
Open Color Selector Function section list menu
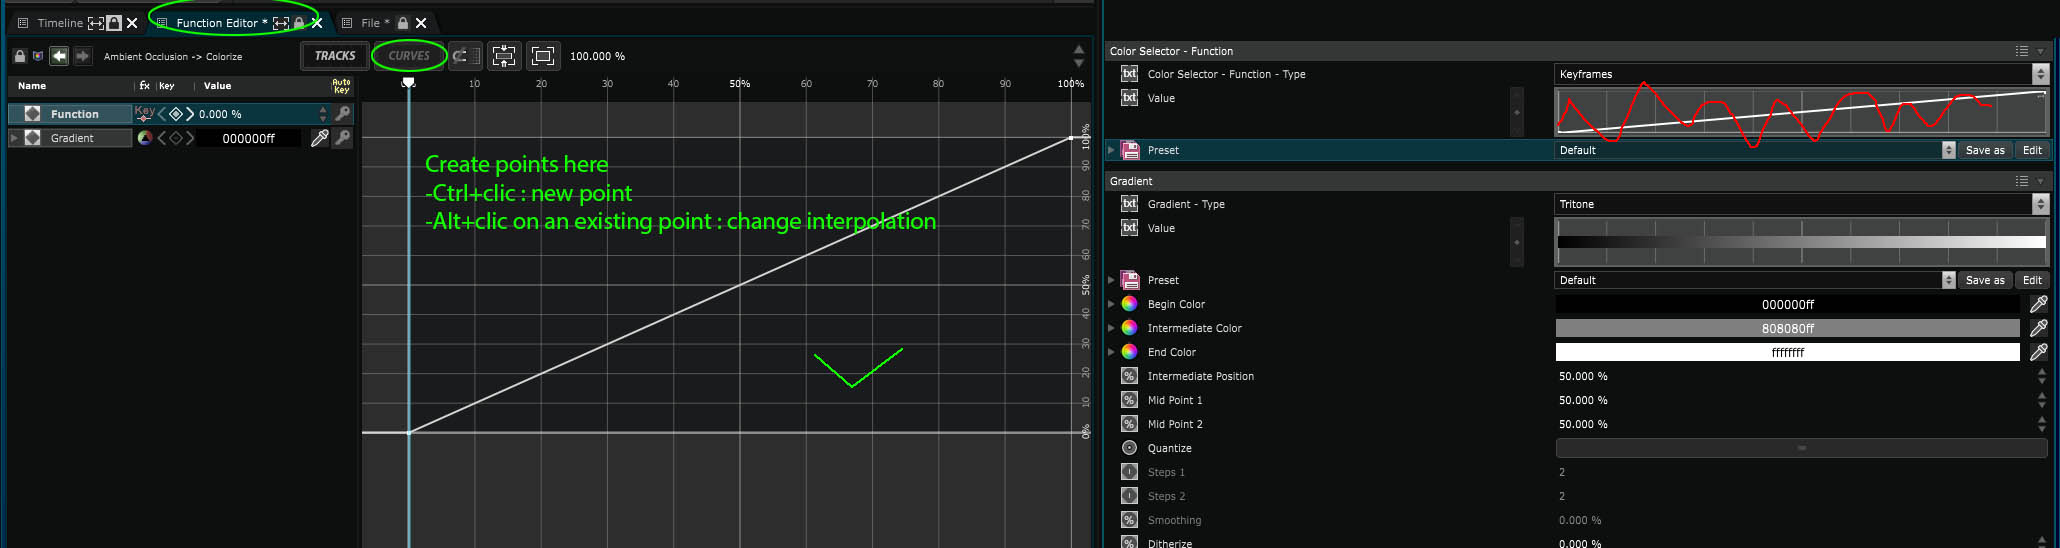[x=2022, y=51]
